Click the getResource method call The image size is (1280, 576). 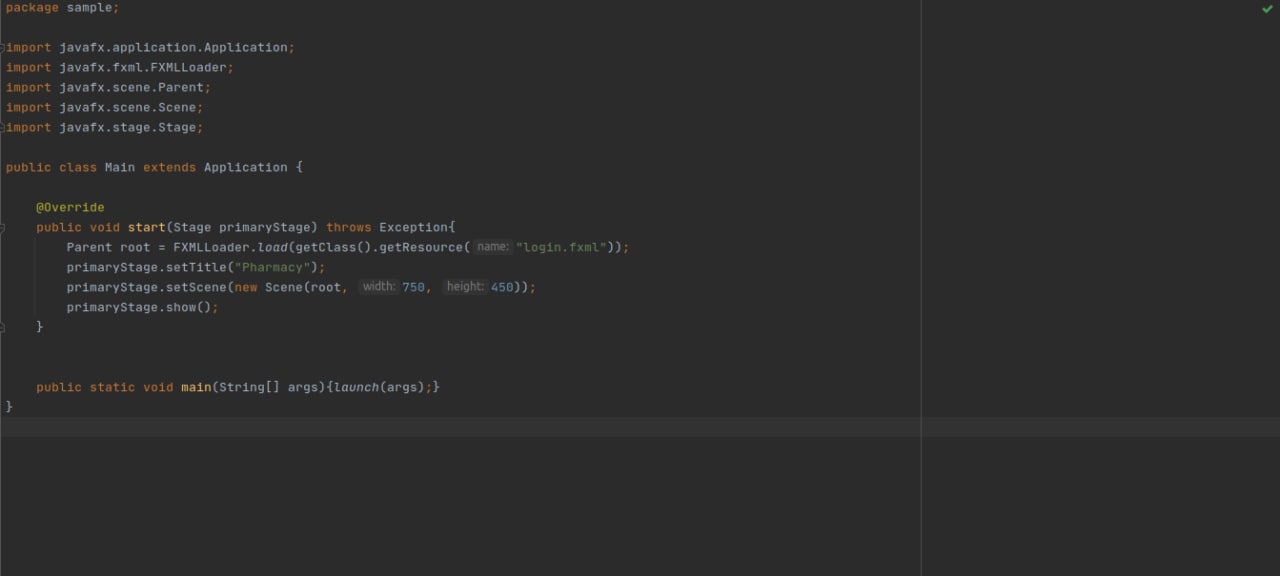point(421,247)
